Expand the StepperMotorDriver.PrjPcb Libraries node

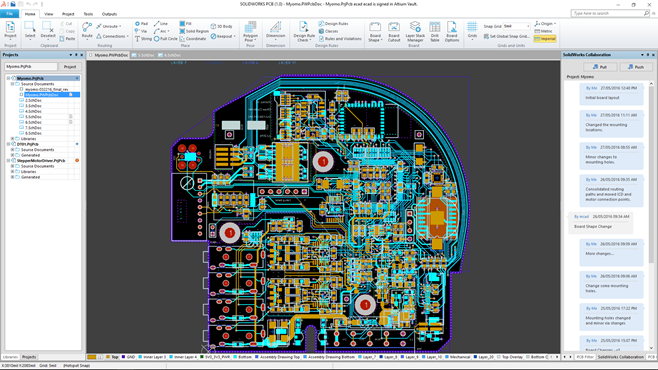click(x=13, y=172)
